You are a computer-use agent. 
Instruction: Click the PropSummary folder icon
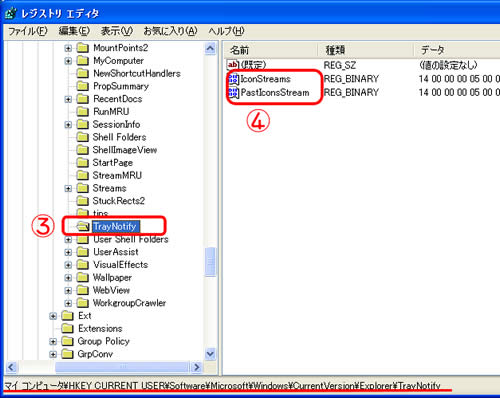click(83, 86)
